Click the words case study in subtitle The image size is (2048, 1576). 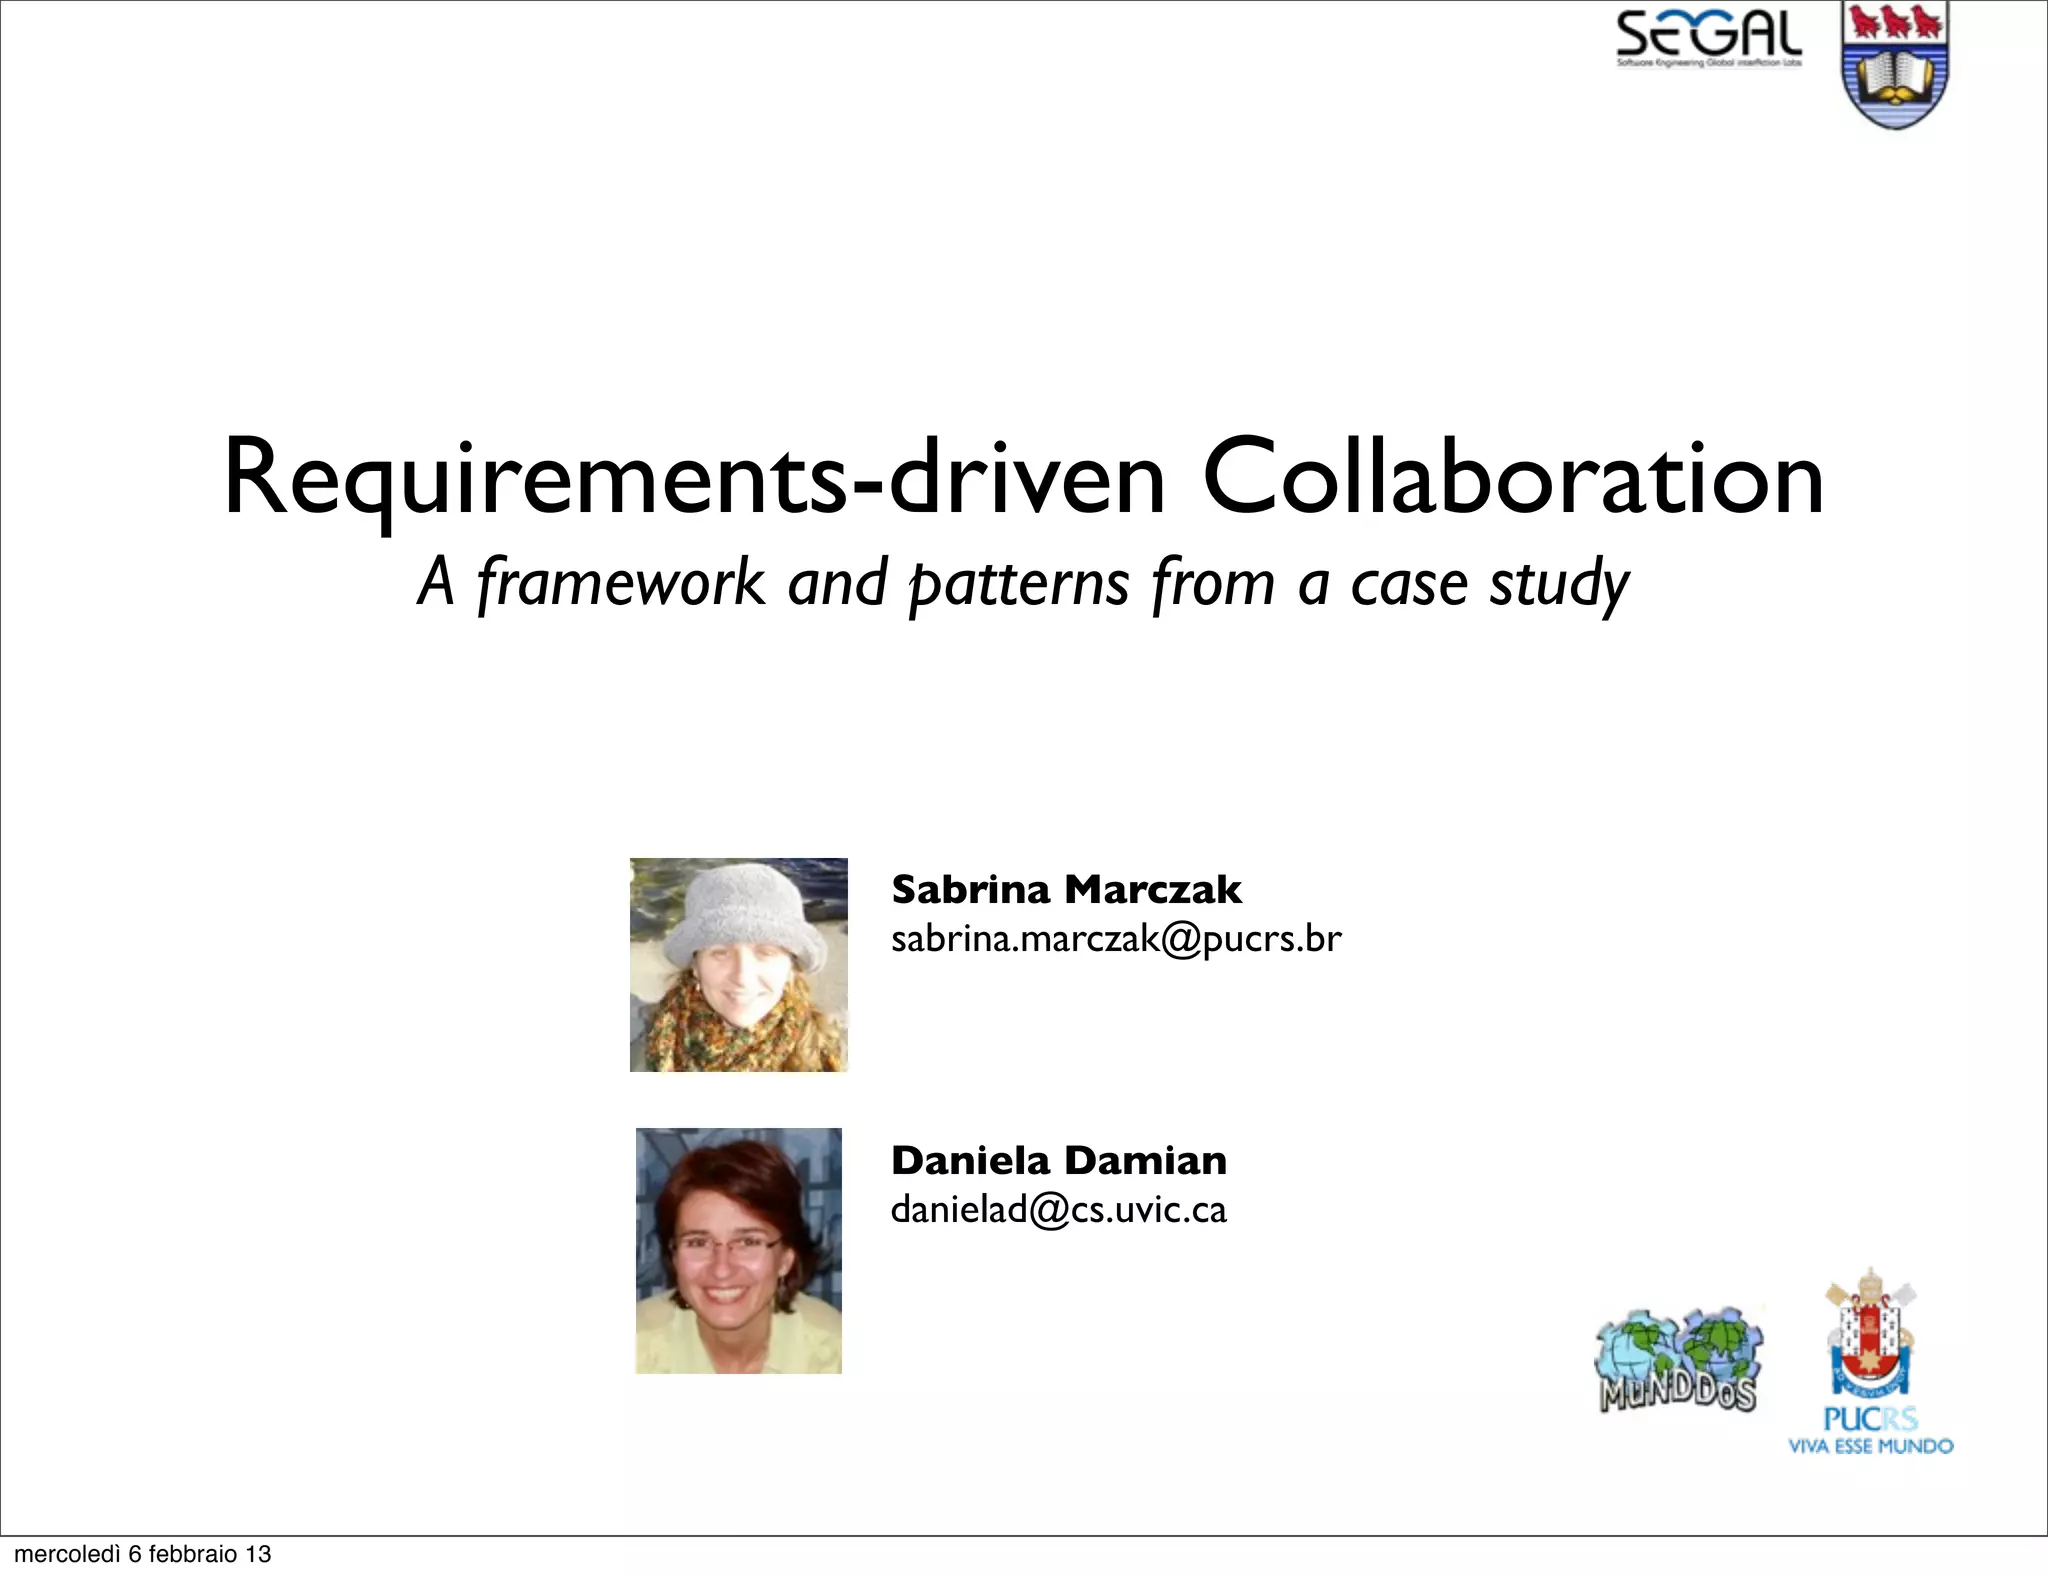click(x=1490, y=583)
